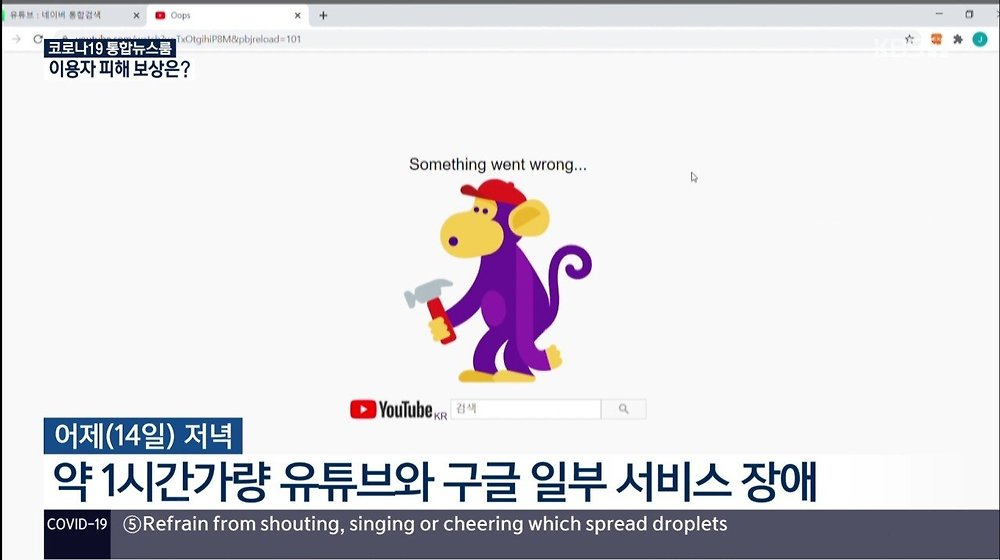
Task: Go forward in browser history
Action: pyautogui.click(x=16, y=39)
